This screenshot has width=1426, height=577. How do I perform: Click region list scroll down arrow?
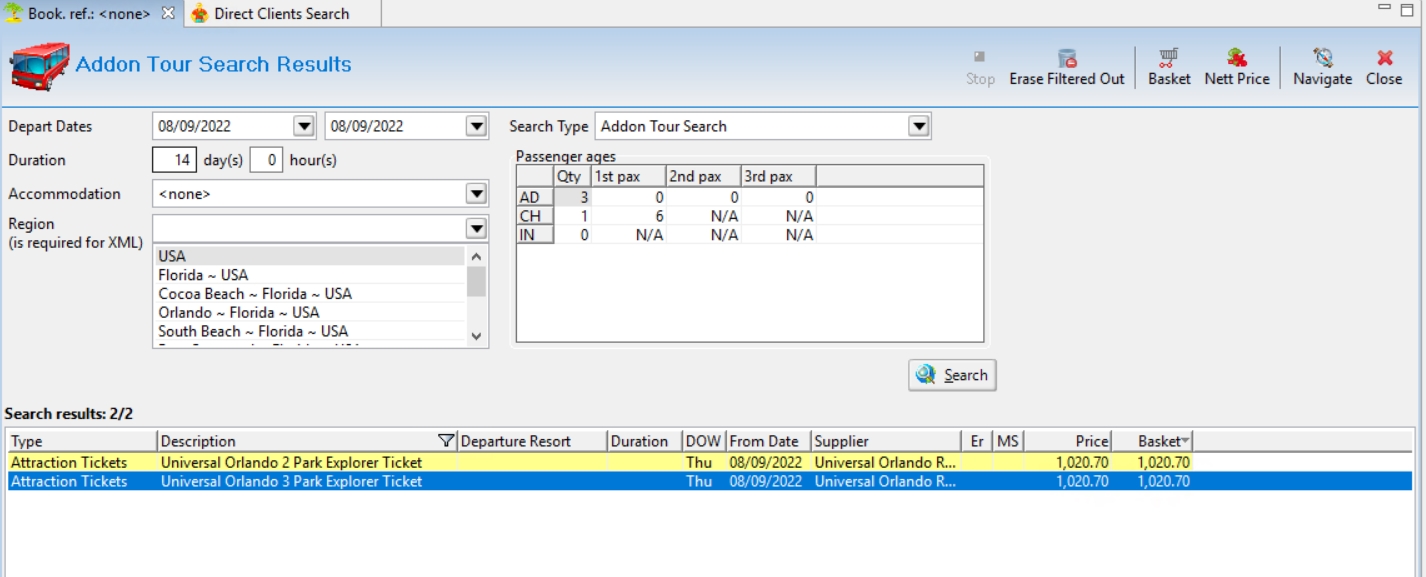tap(476, 337)
